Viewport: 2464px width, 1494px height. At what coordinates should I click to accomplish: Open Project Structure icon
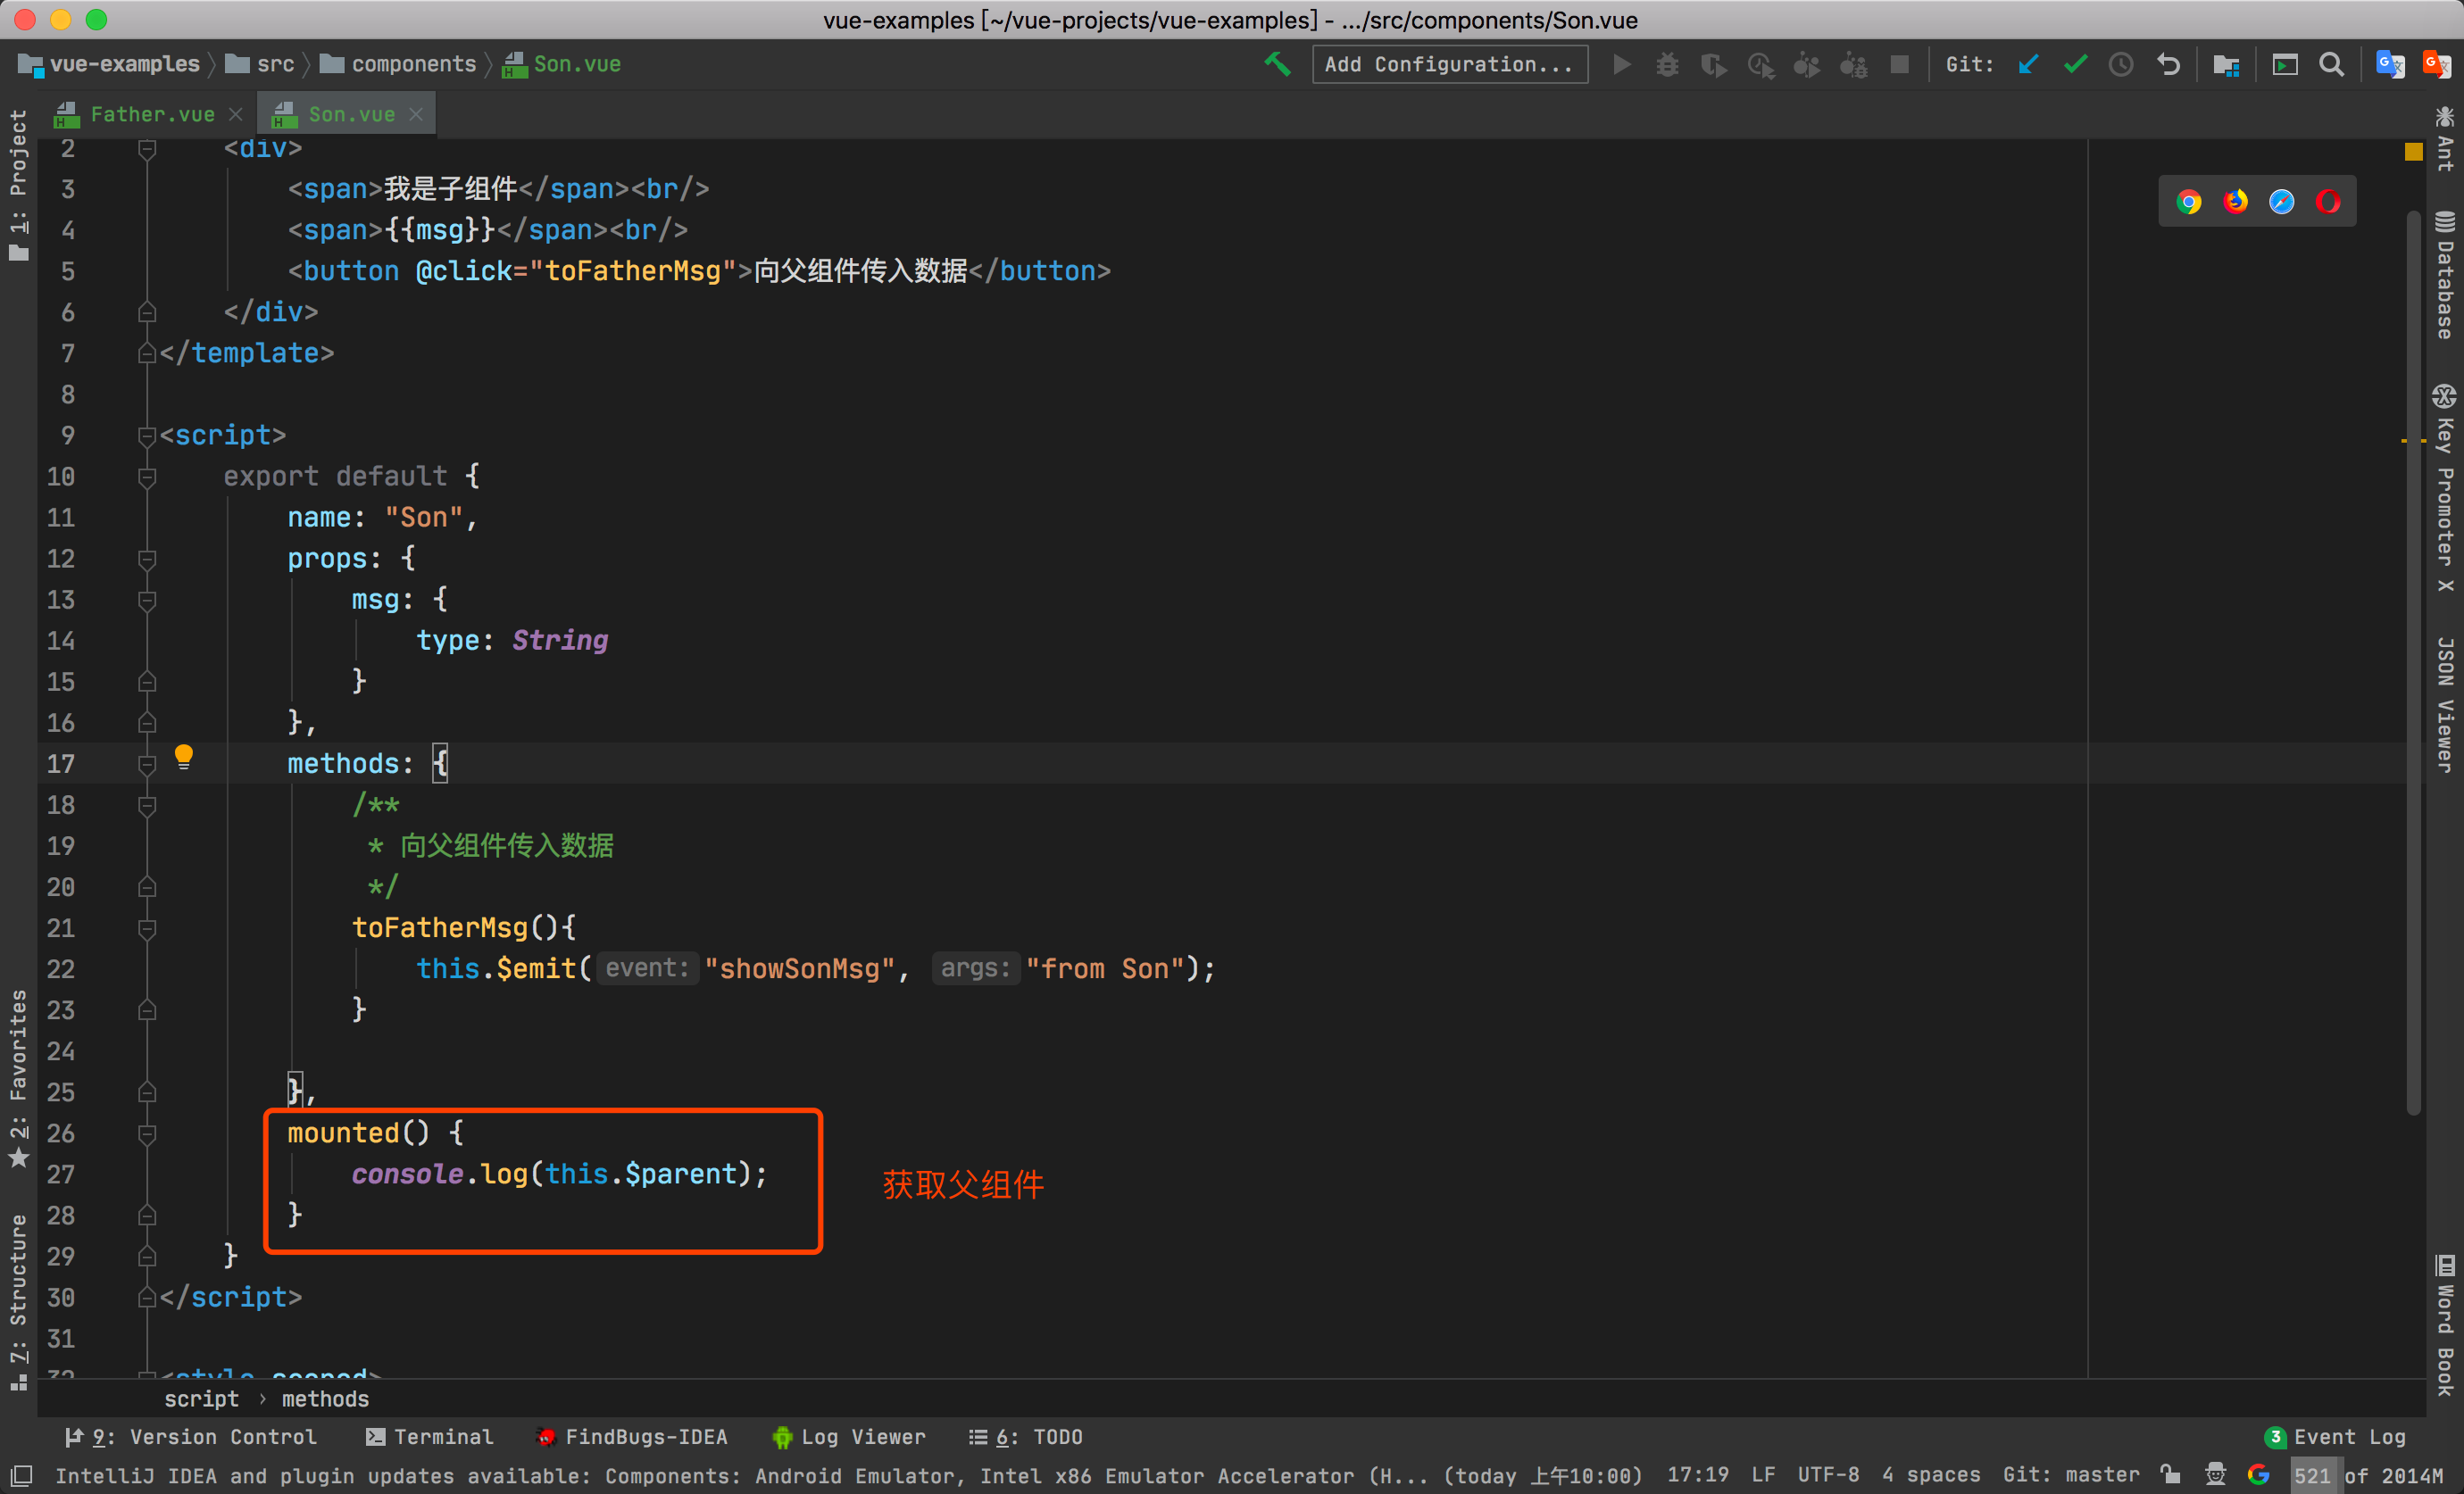point(2225,65)
